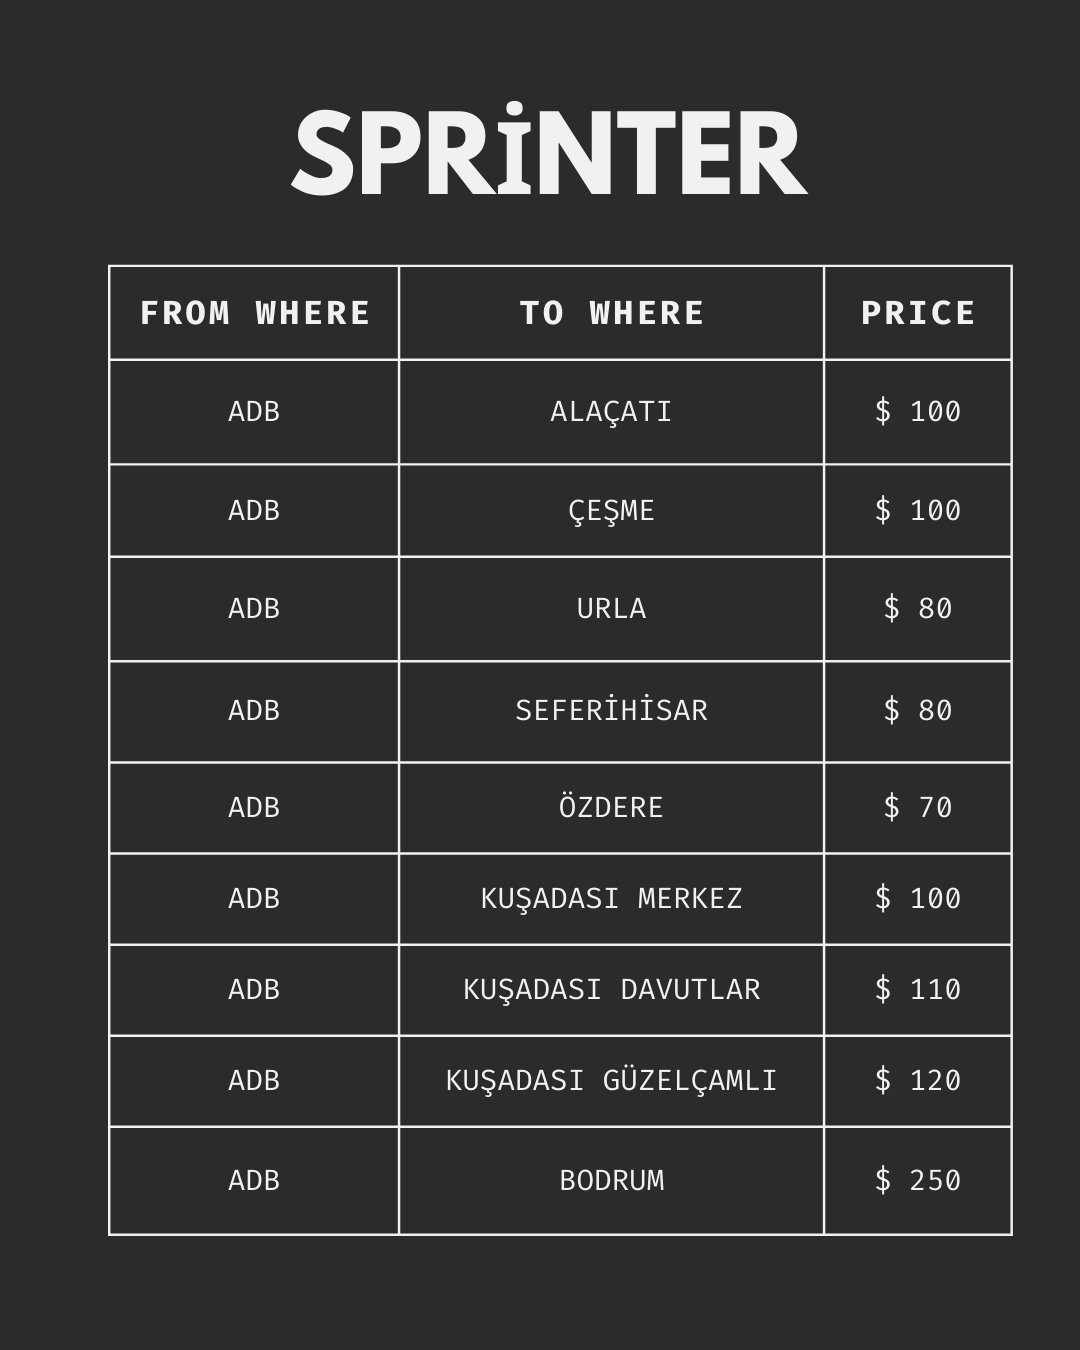The height and width of the screenshot is (1350, 1080).
Task: Click the URLA destination cell
Action: pos(611,608)
